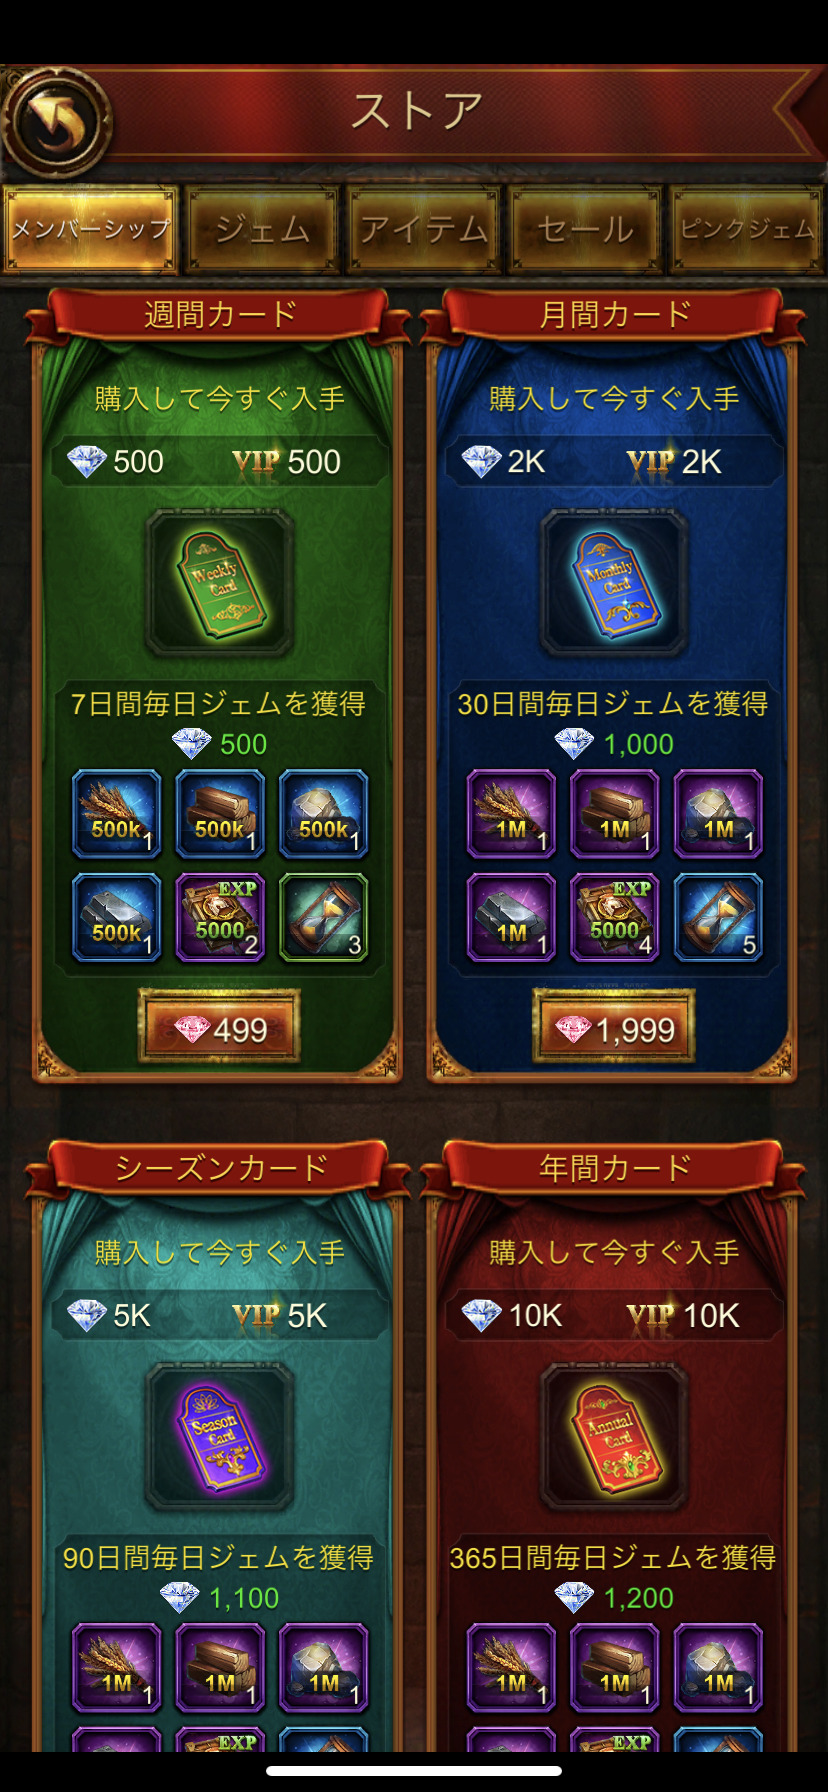Screen dimensions: 828x1792
Task: Go to the セール tab
Action: pos(585,229)
